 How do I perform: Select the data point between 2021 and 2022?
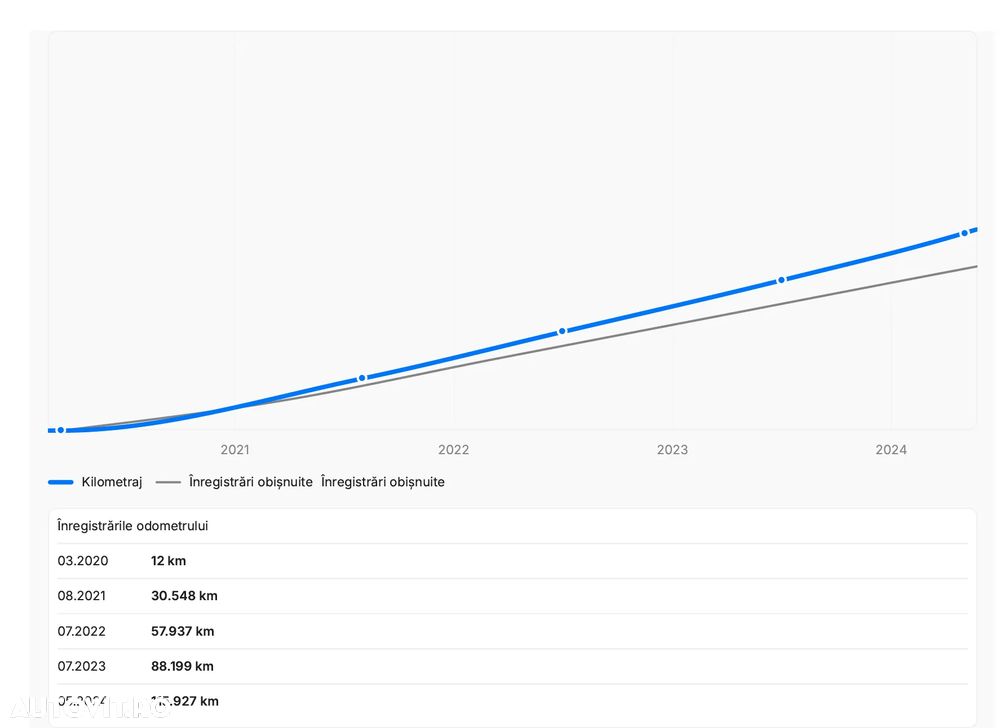coord(362,378)
